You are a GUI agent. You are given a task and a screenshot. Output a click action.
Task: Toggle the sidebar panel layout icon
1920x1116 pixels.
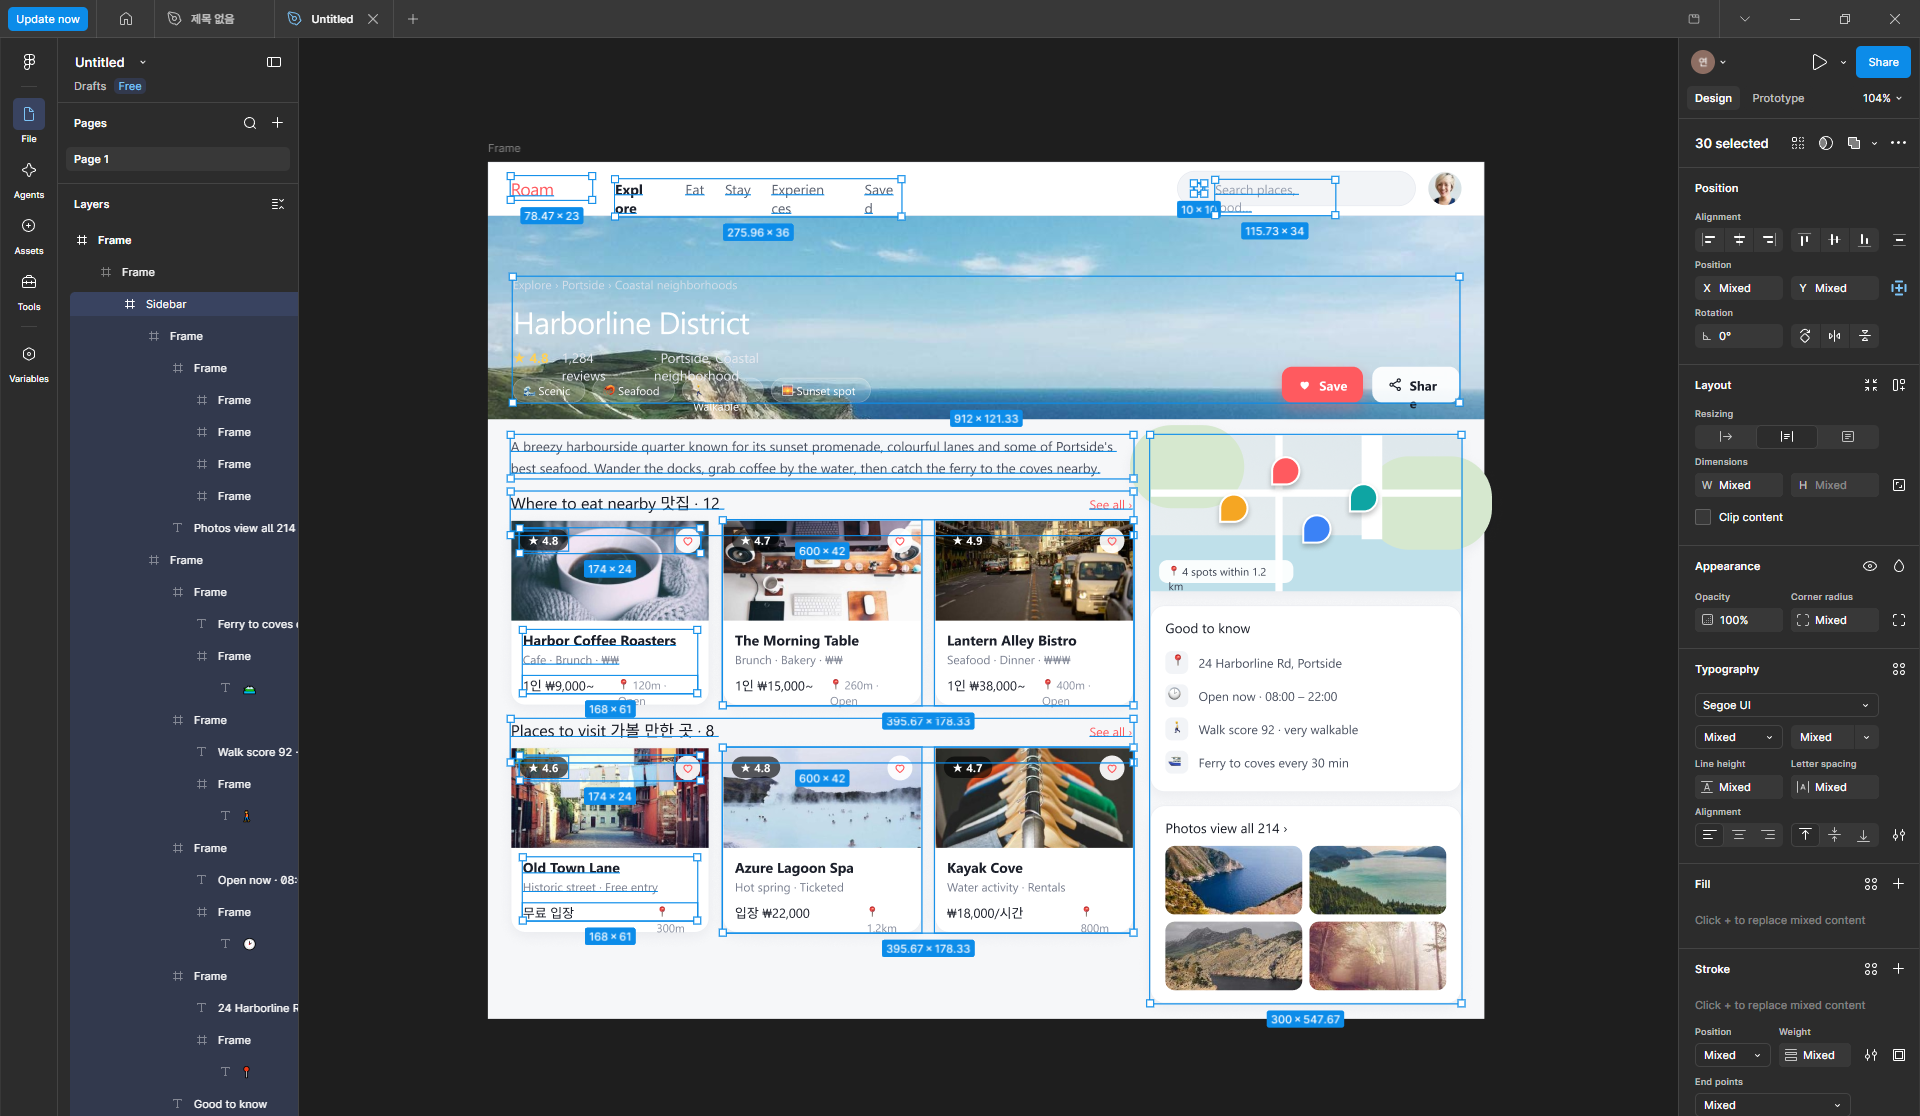(274, 62)
